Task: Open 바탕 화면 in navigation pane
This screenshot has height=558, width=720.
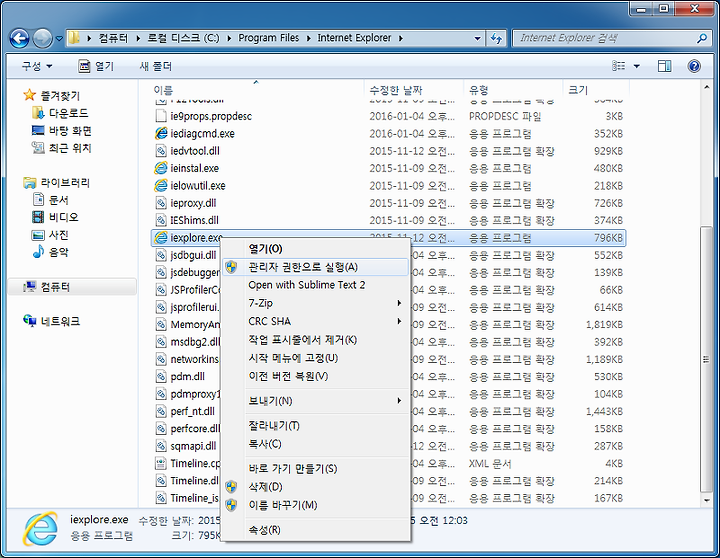Action: pos(62,131)
